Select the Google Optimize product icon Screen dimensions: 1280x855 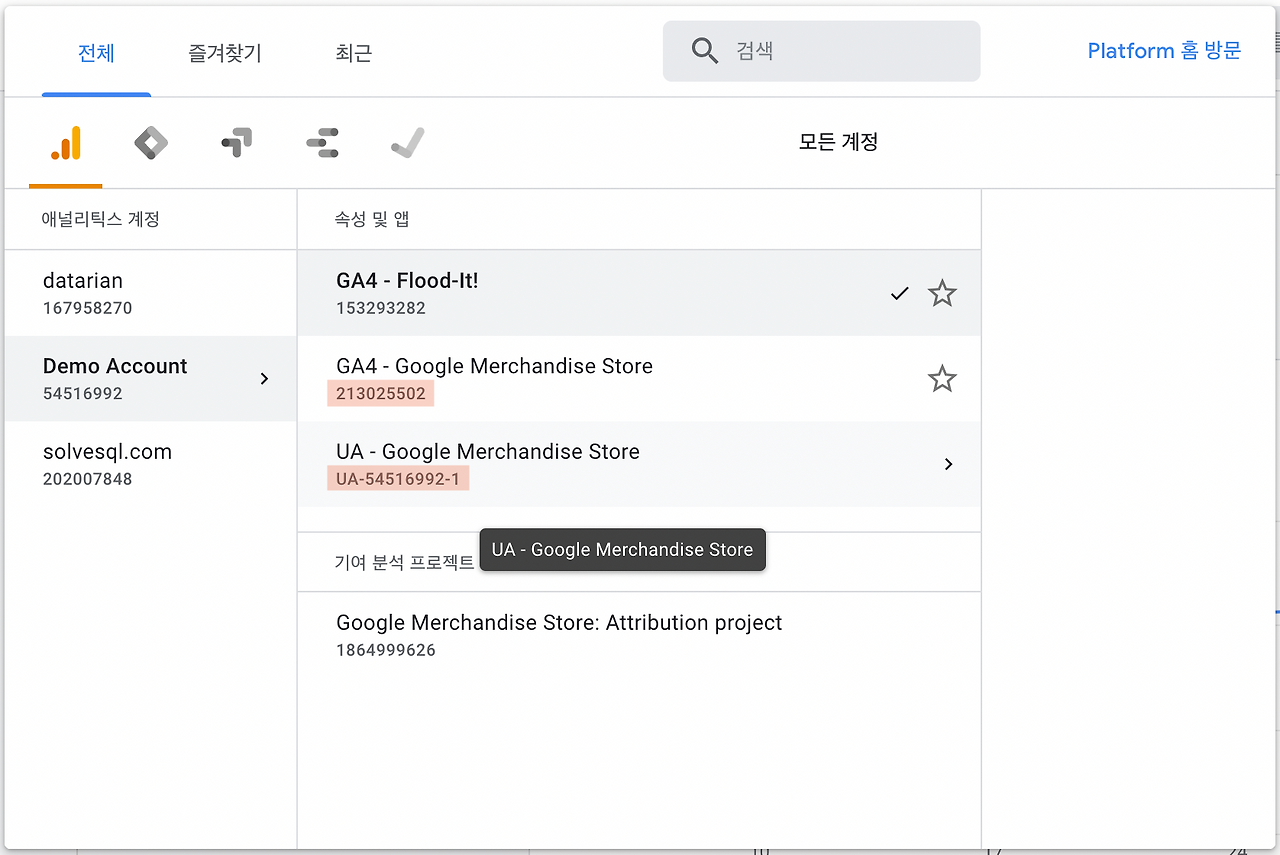pyautogui.click(x=236, y=143)
